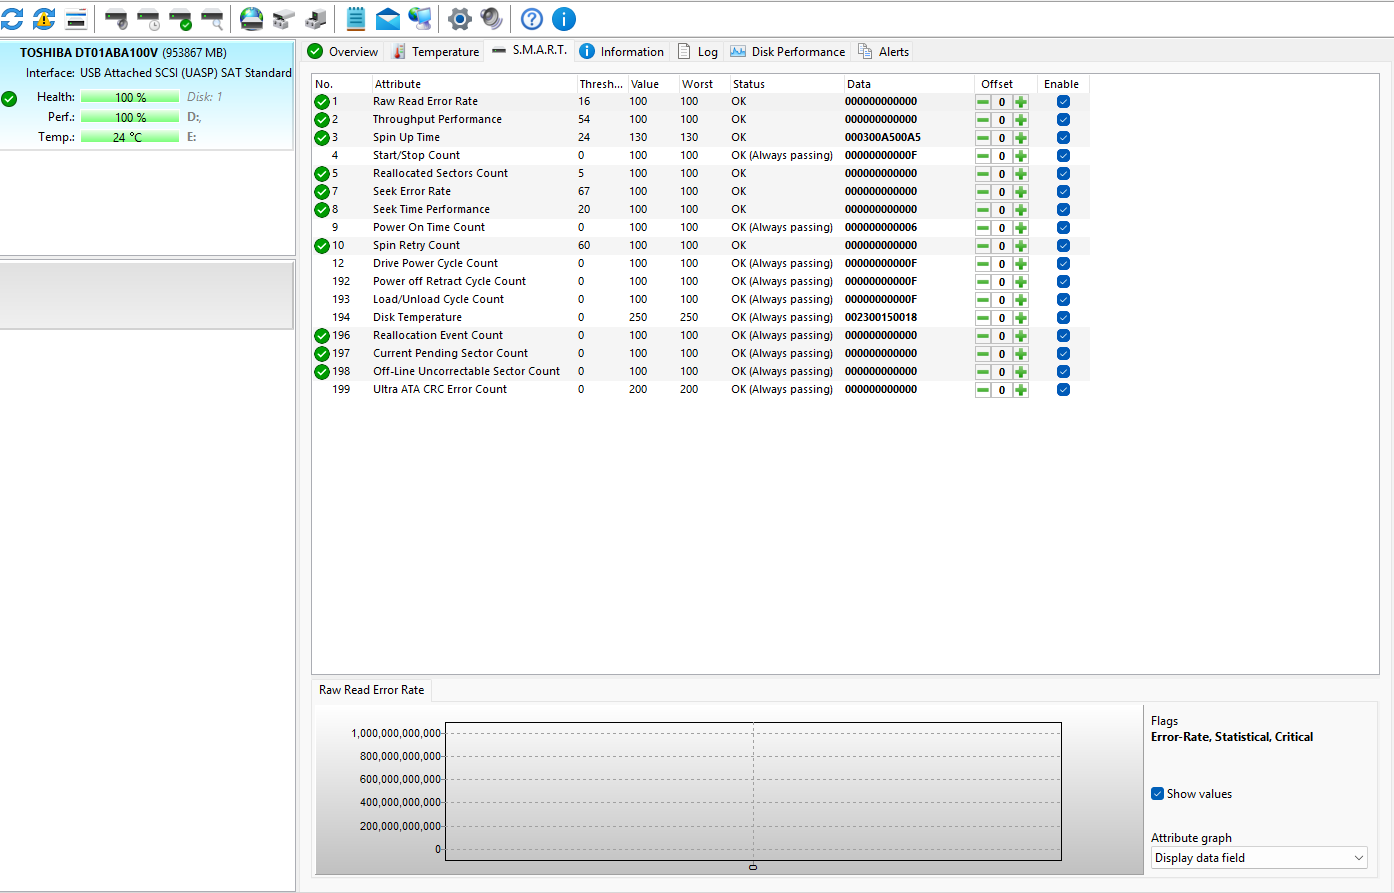Switch to the Overview tab

point(343,52)
